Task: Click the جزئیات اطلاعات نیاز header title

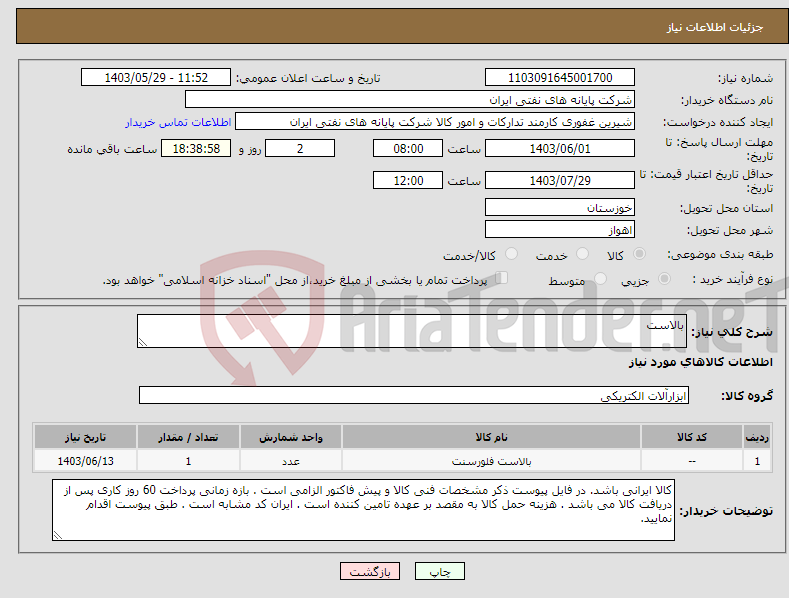Action: 715,27
